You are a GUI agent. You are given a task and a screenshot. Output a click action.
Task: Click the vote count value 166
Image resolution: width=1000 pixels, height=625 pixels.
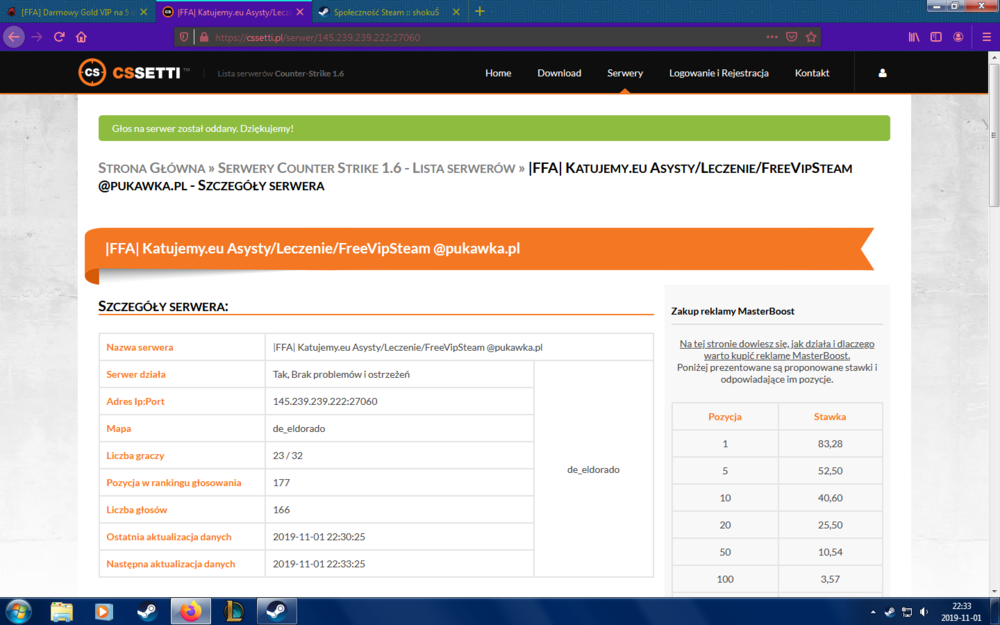click(x=281, y=510)
